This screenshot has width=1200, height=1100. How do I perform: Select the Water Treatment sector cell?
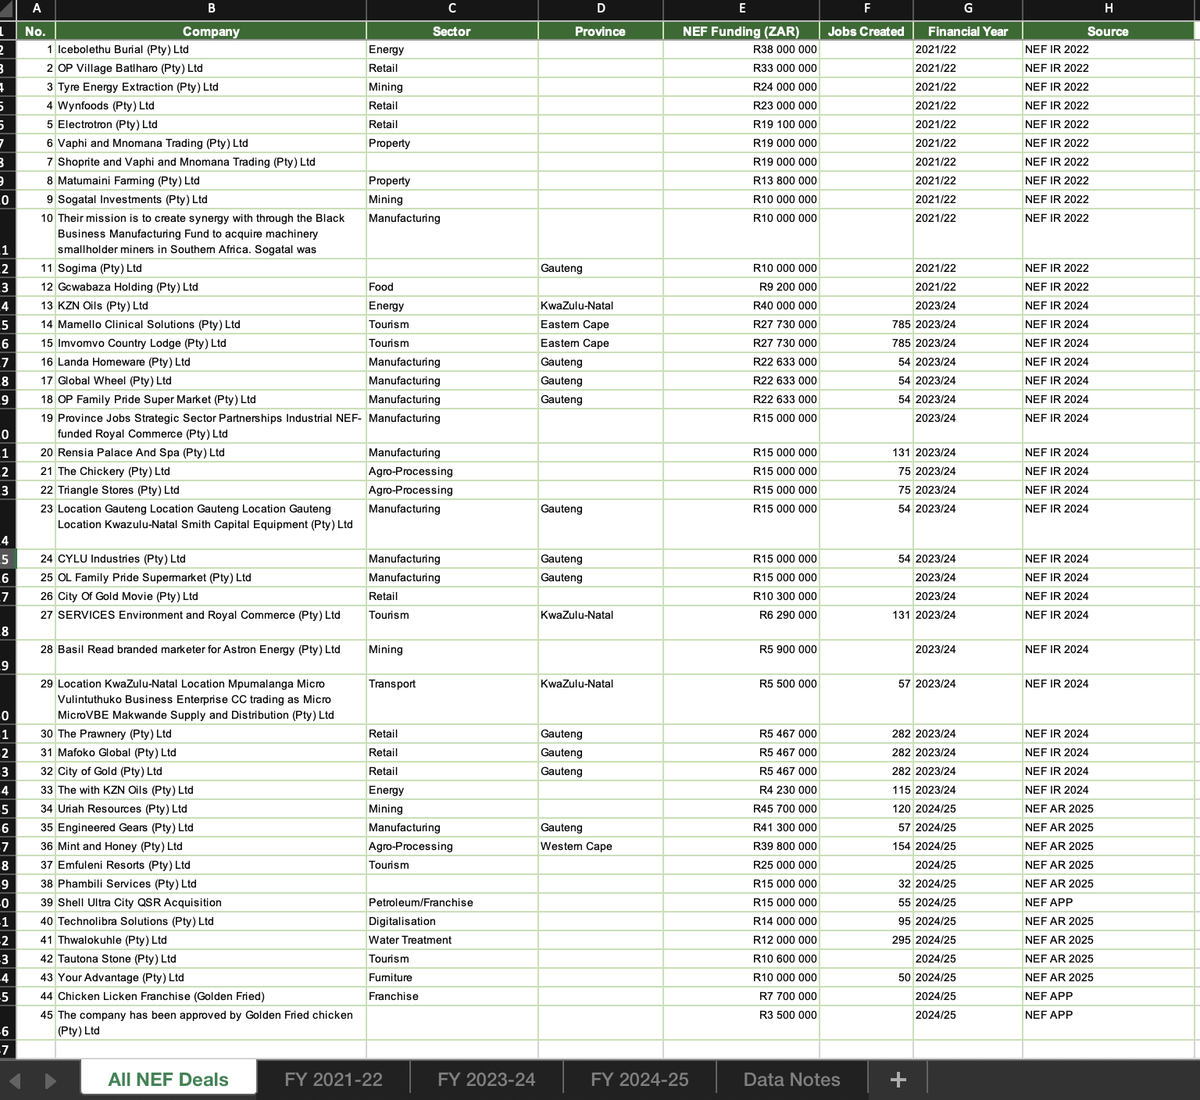[x=452, y=940]
